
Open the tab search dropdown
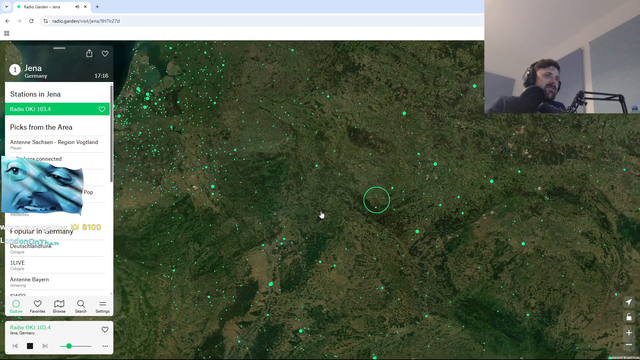point(7,7)
